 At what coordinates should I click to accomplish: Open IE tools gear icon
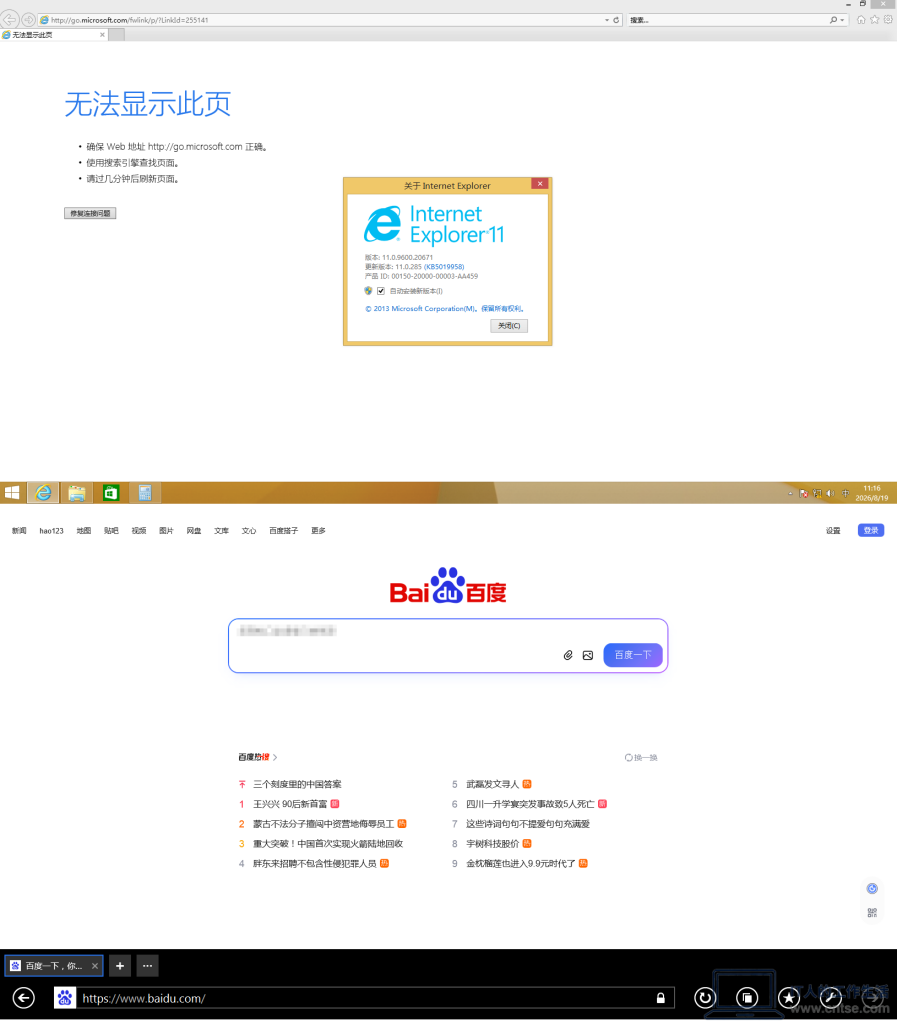888,20
